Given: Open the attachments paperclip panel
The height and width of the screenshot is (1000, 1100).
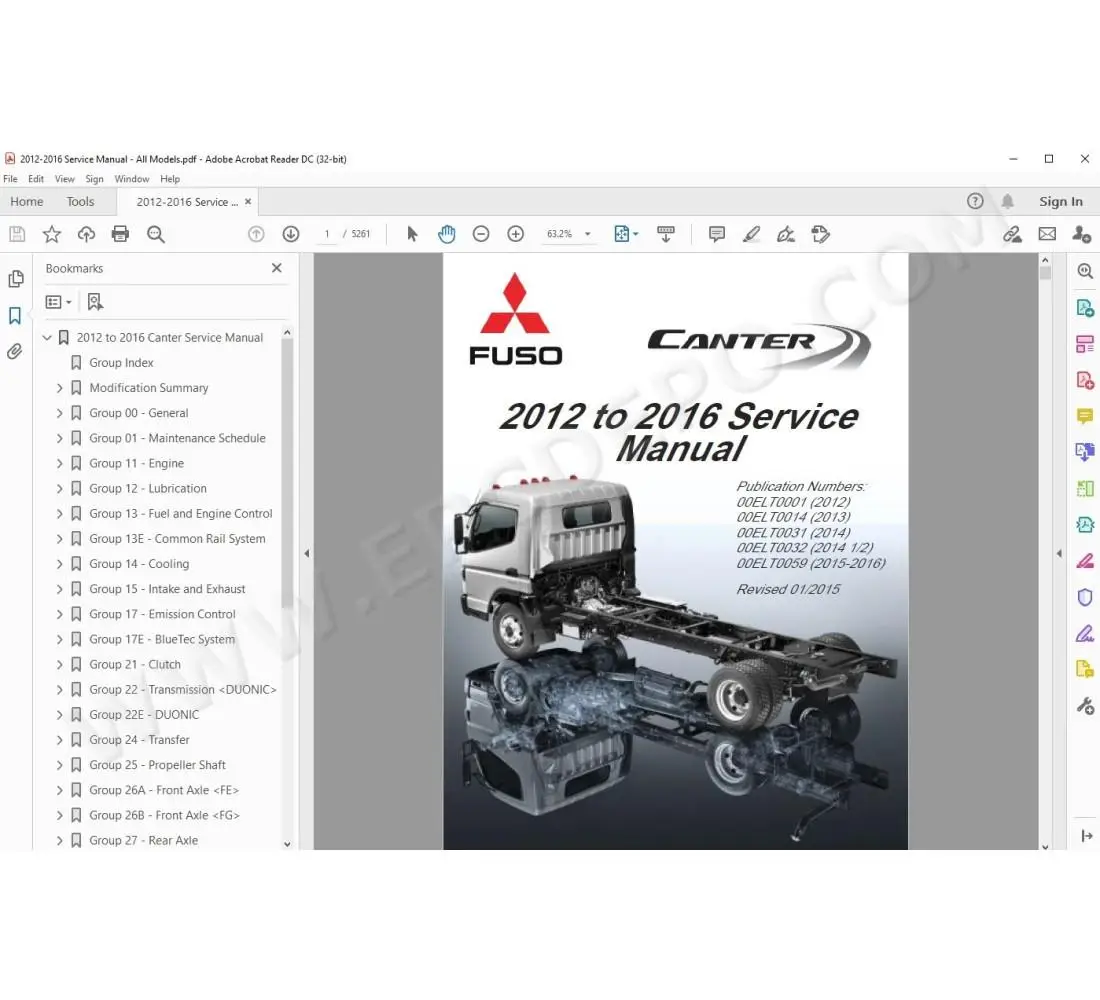Looking at the screenshot, I should [15, 351].
